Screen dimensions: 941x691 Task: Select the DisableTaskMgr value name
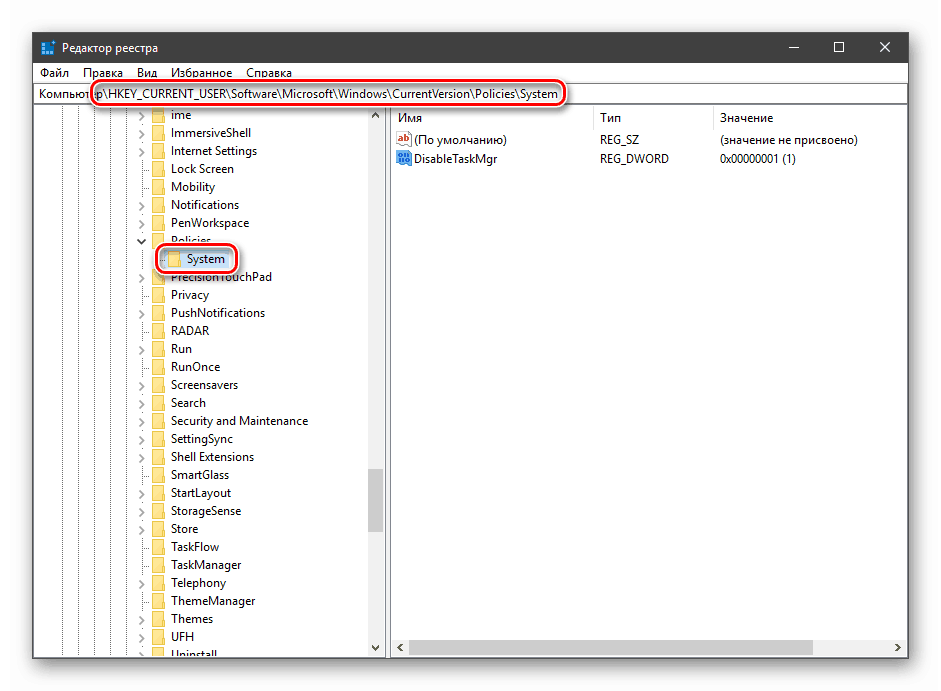click(x=455, y=158)
